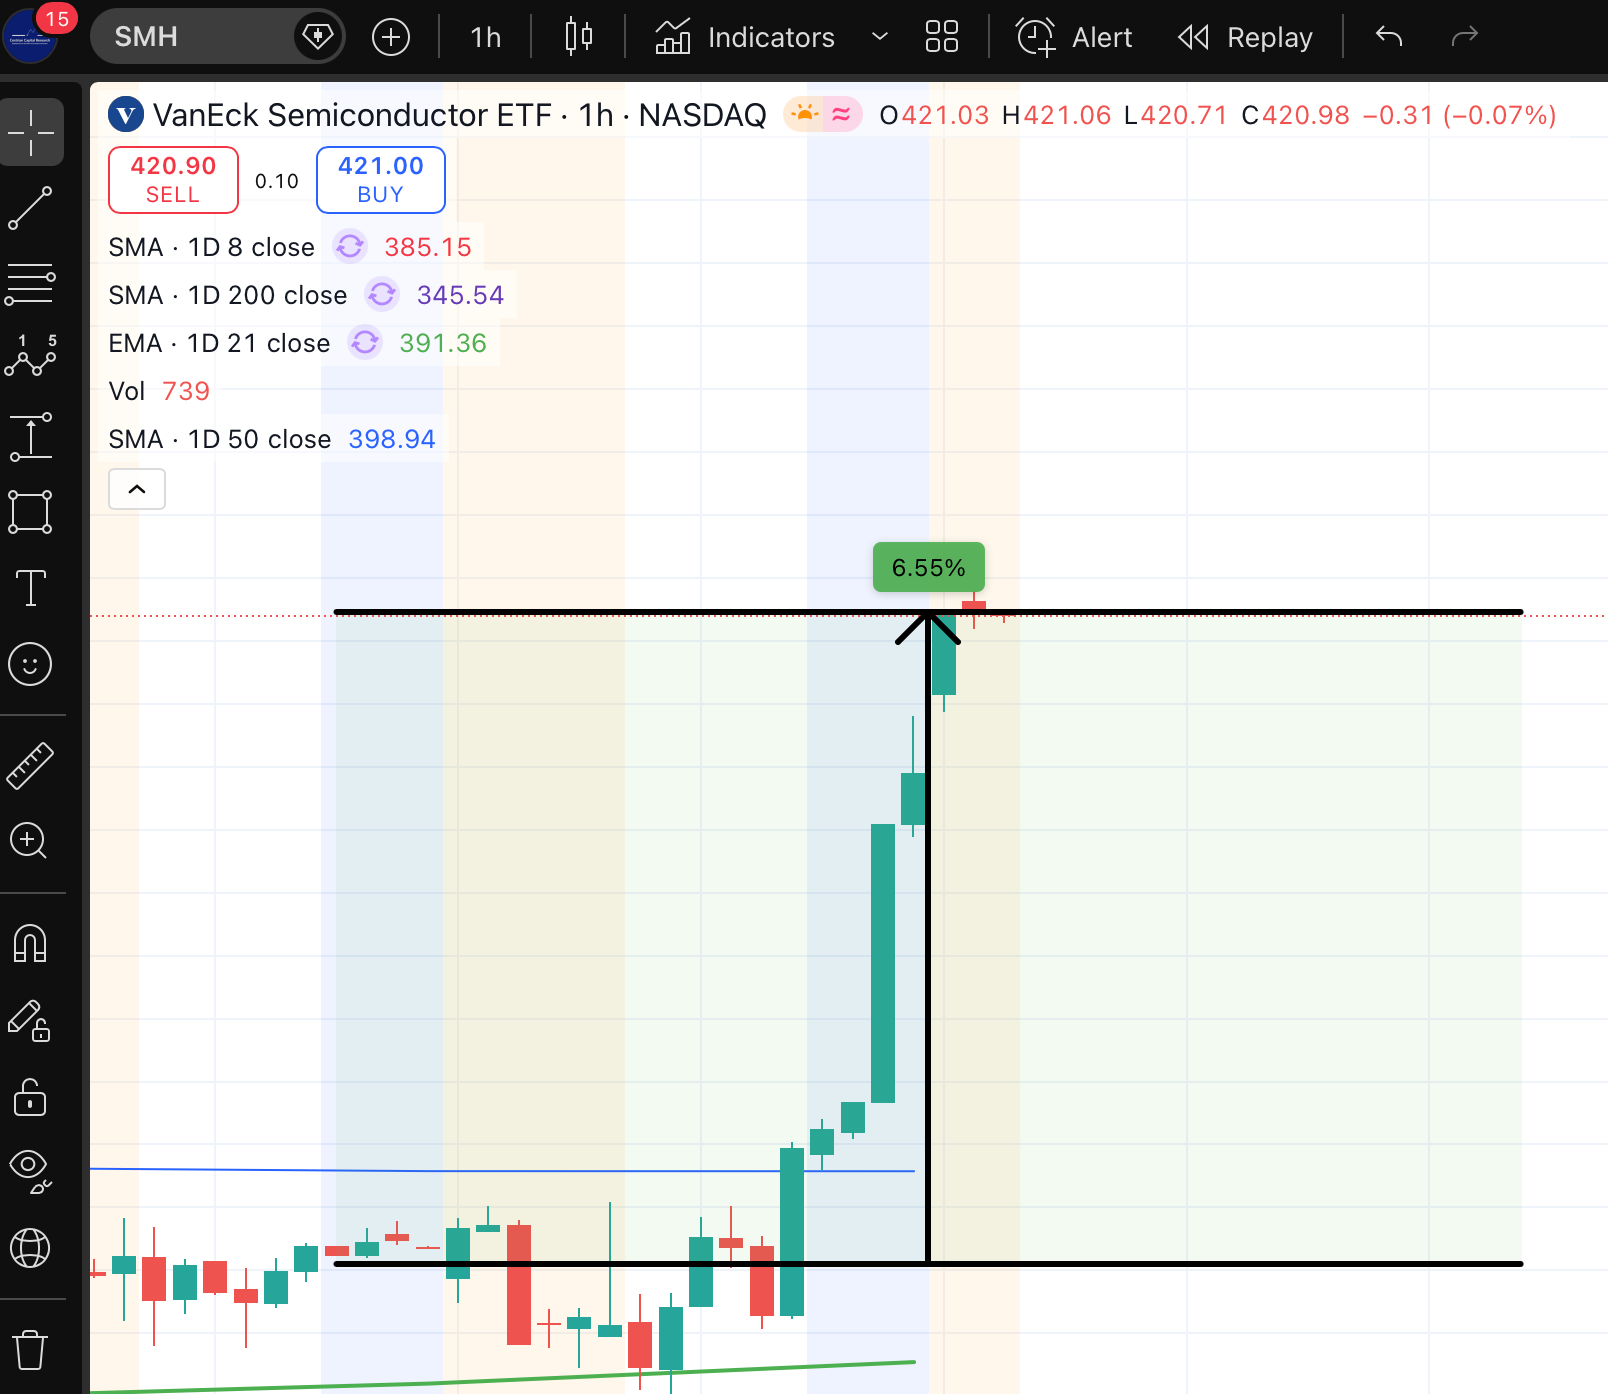1608x1394 pixels.
Task: Open the Indicators dialog
Action: tap(745, 37)
